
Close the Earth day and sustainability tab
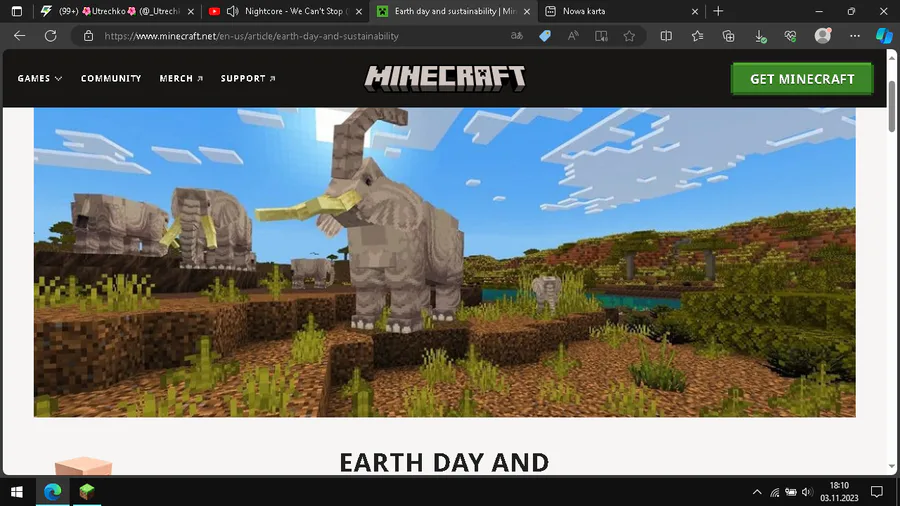pos(527,11)
